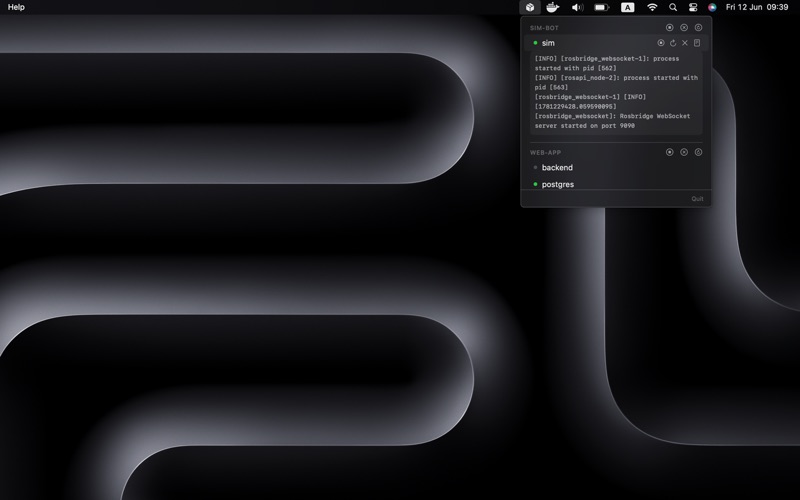Image resolution: width=800 pixels, height=500 pixels.
Task: Select the postgres service row
Action: [616, 184]
